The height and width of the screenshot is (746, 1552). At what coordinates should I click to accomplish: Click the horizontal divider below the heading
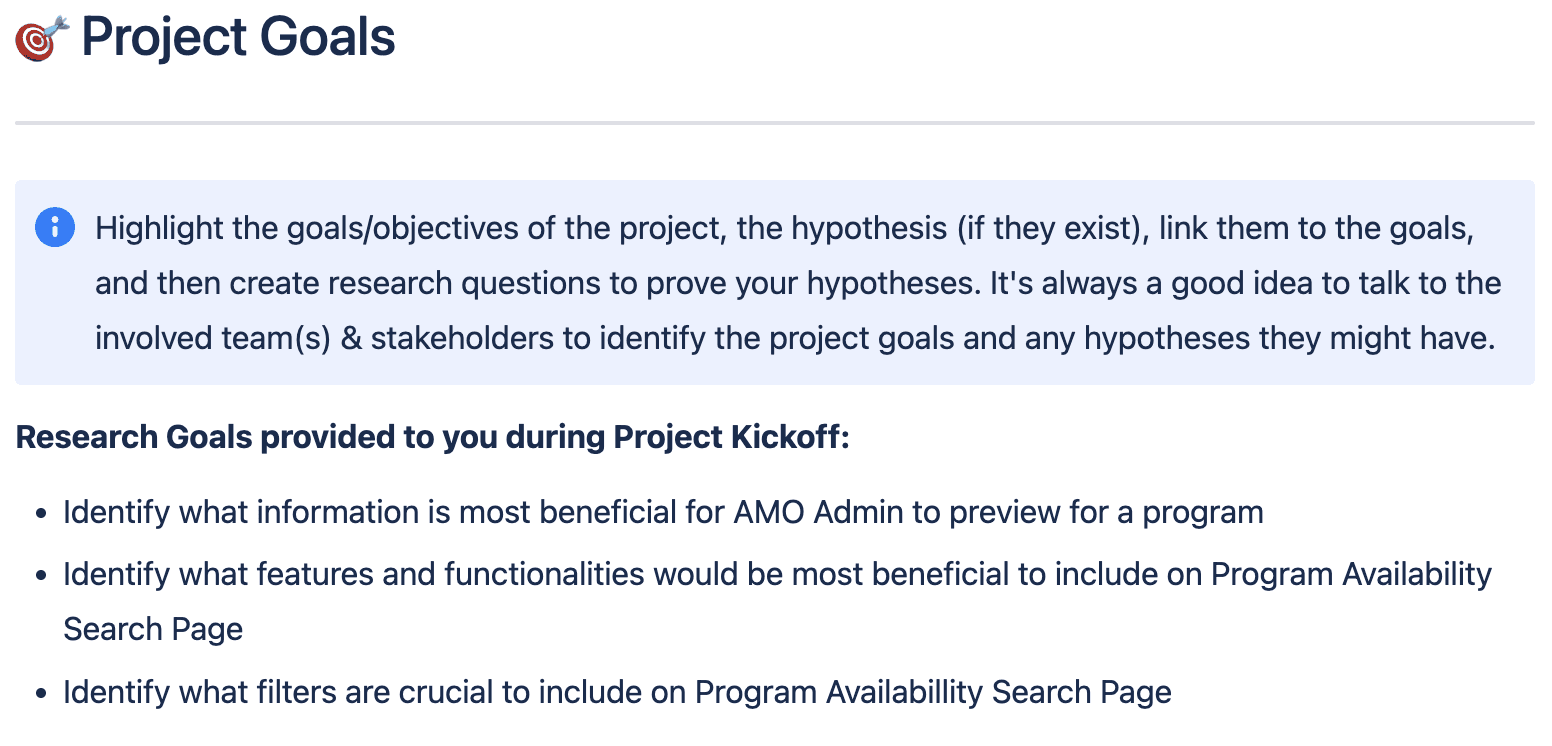coord(775,123)
